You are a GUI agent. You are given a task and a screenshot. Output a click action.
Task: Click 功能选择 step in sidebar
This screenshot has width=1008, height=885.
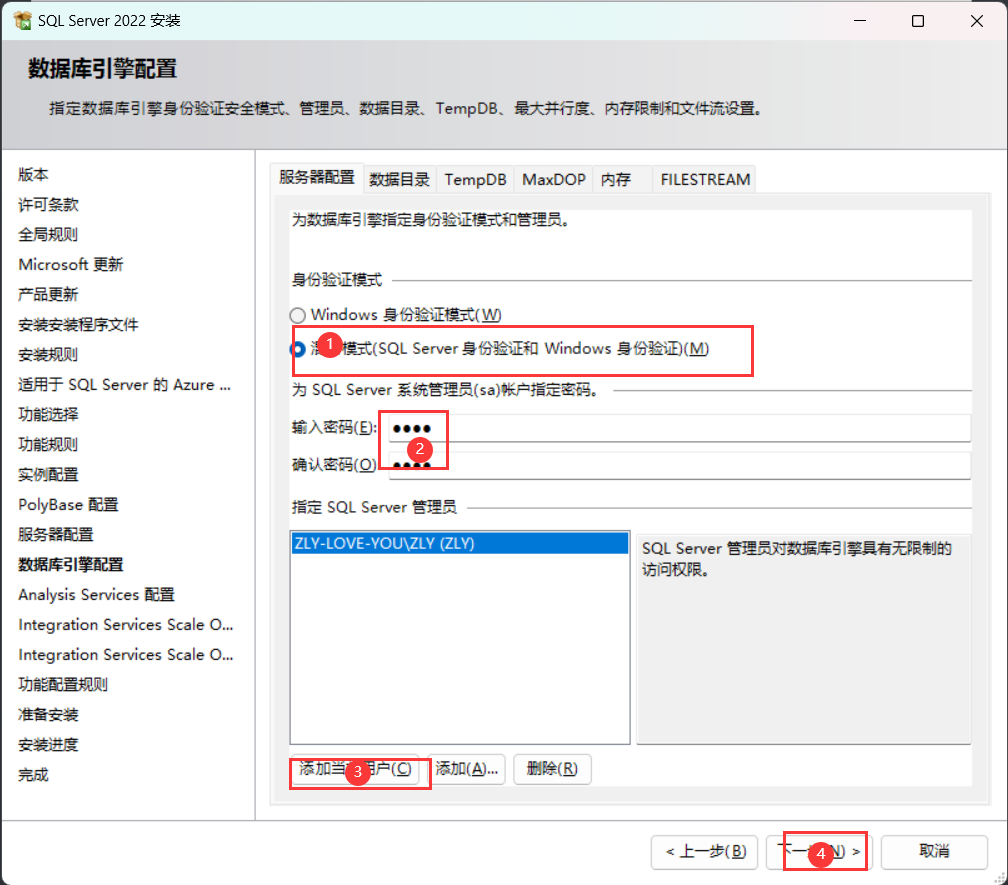point(48,415)
